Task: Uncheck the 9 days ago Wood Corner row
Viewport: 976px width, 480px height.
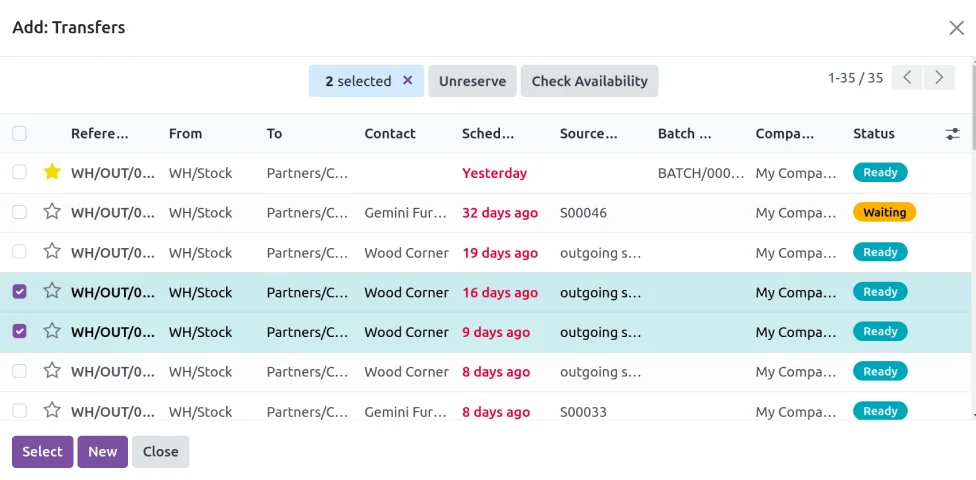Action: pos(20,331)
